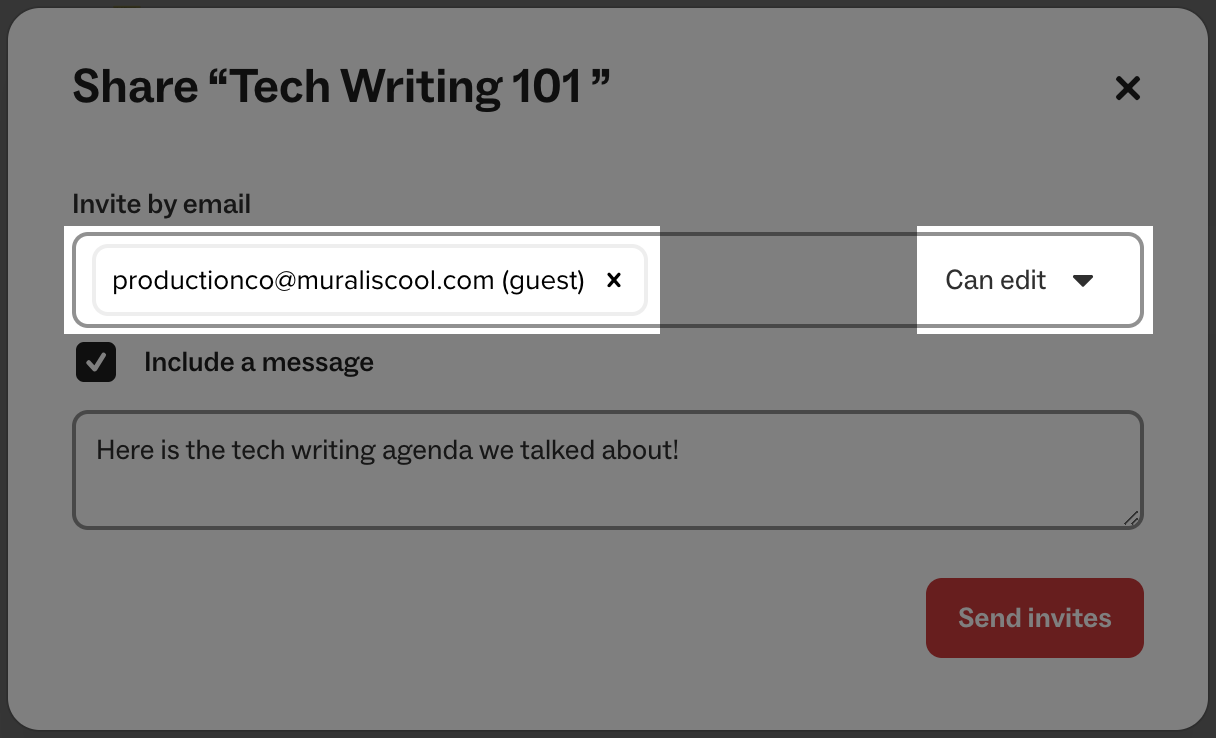1216x738 pixels.
Task: Place cursor after "talked about!" text
Action: tap(682, 451)
